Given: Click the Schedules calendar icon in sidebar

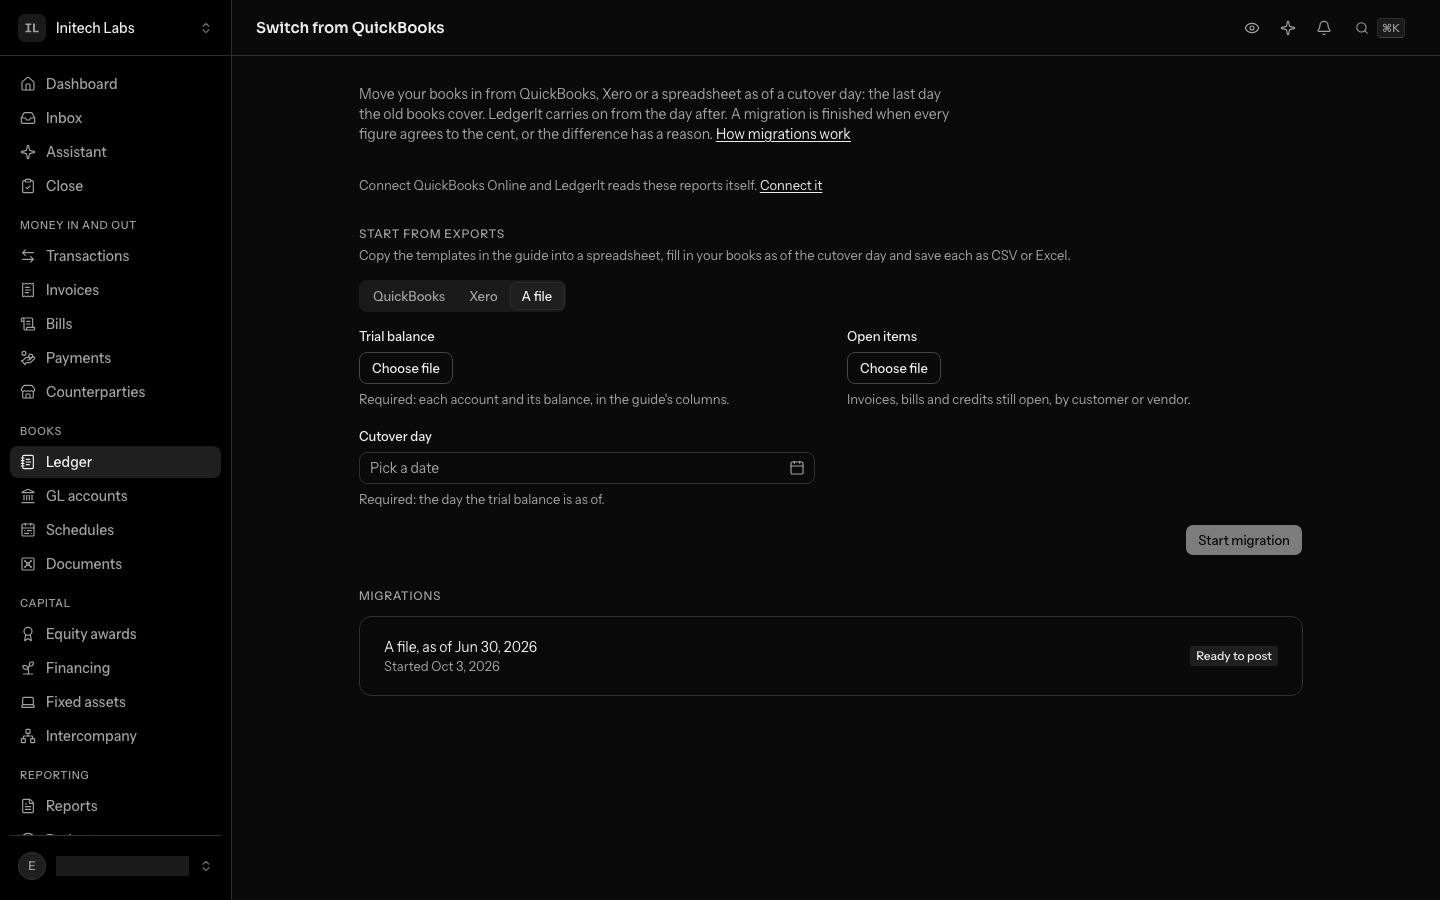Looking at the screenshot, I should pyautogui.click(x=28, y=530).
